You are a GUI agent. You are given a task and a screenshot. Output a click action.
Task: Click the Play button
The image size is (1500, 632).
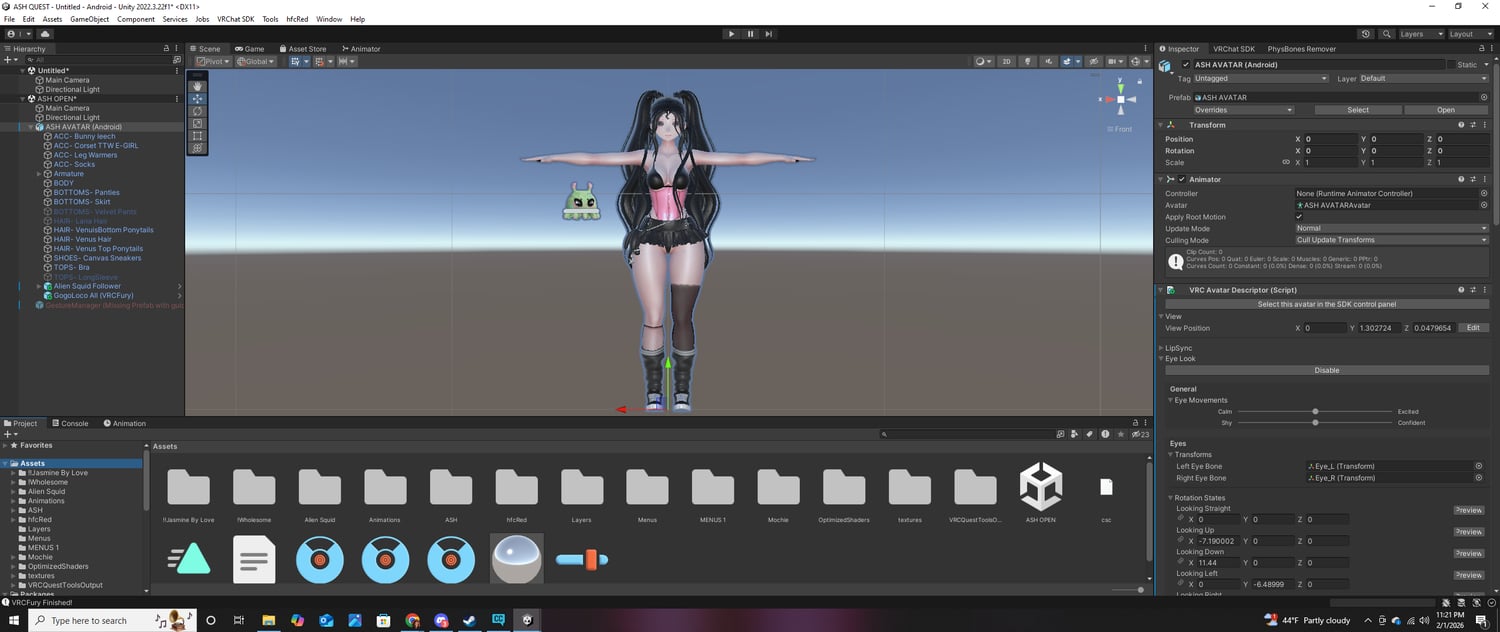[x=732, y=34]
